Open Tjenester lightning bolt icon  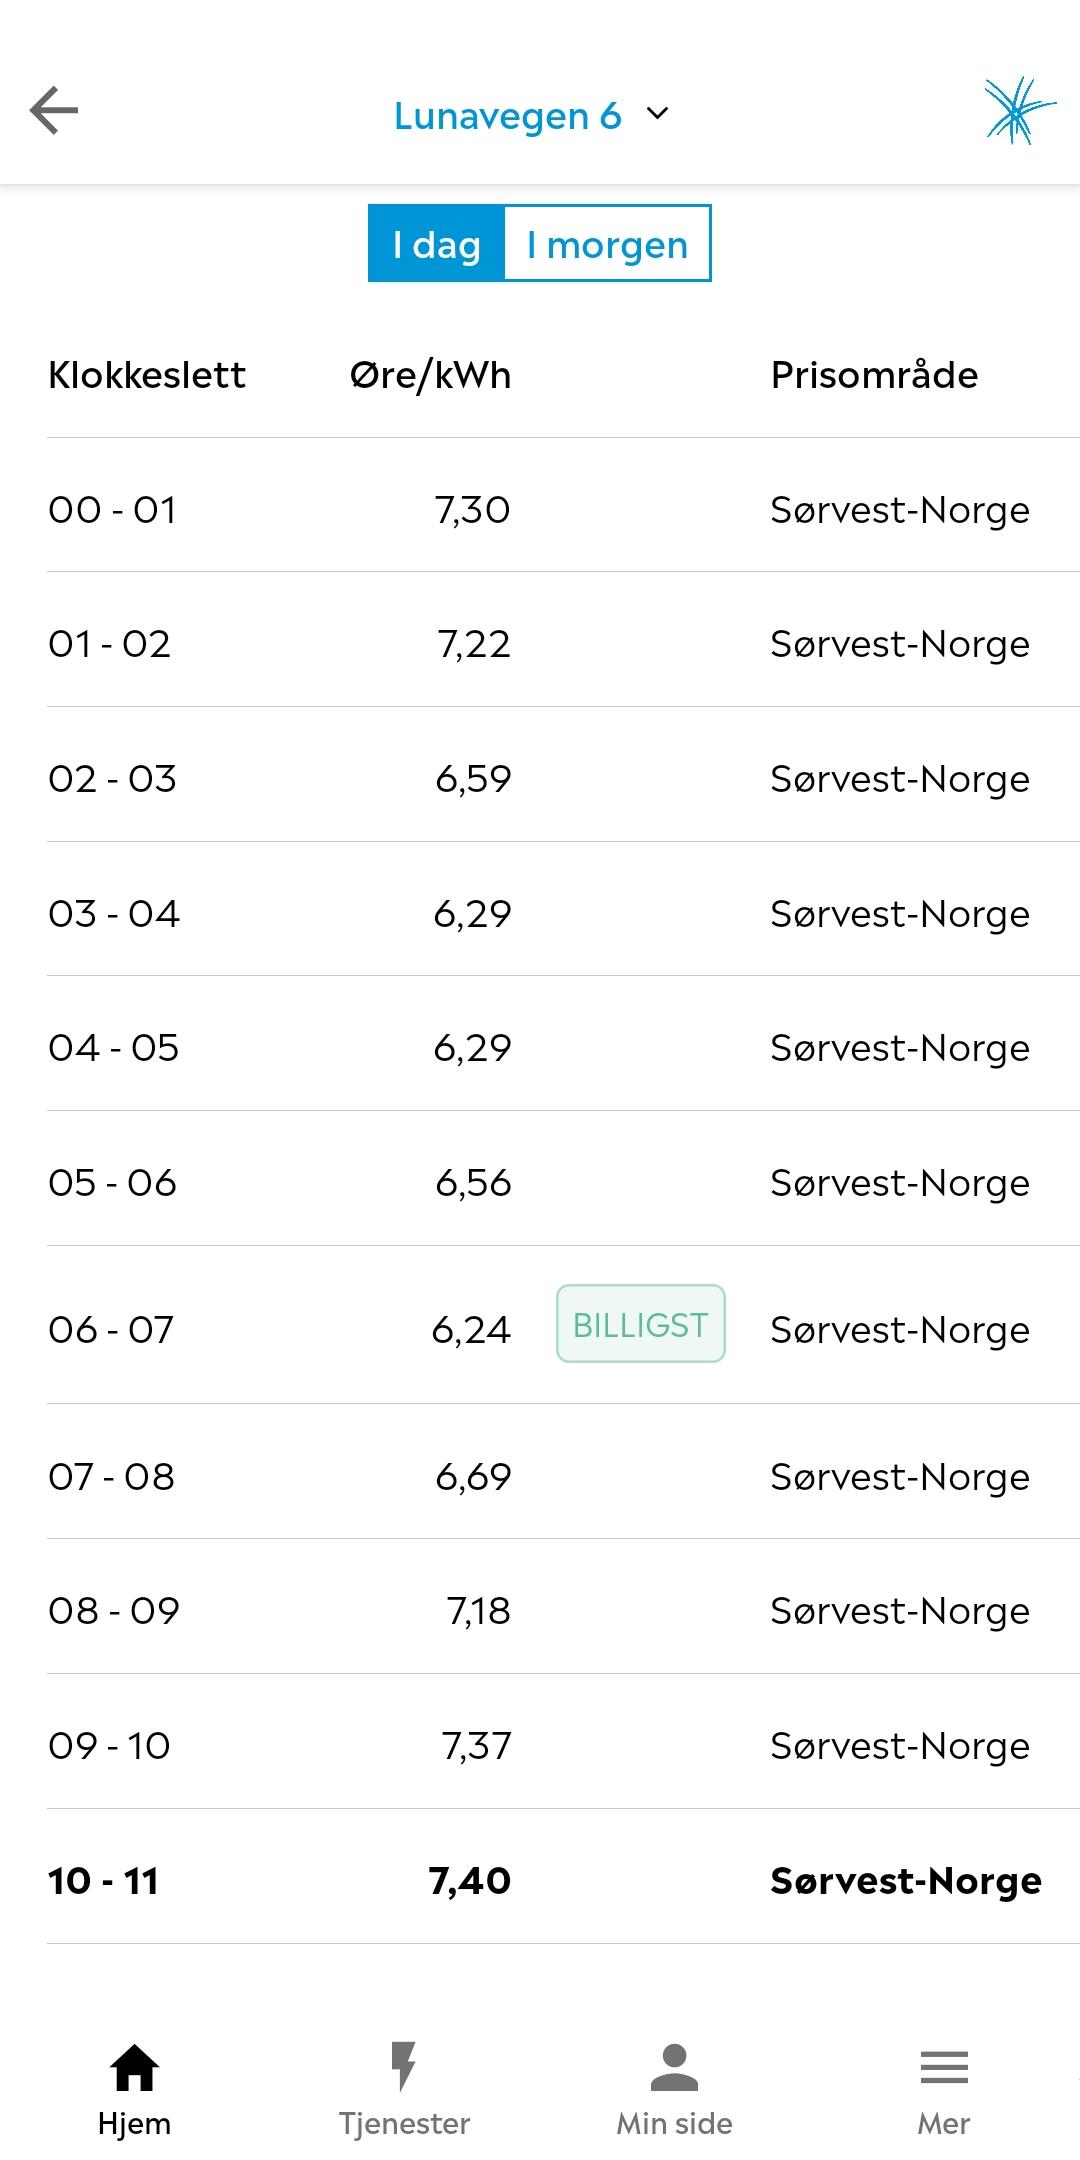[x=404, y=2068]
